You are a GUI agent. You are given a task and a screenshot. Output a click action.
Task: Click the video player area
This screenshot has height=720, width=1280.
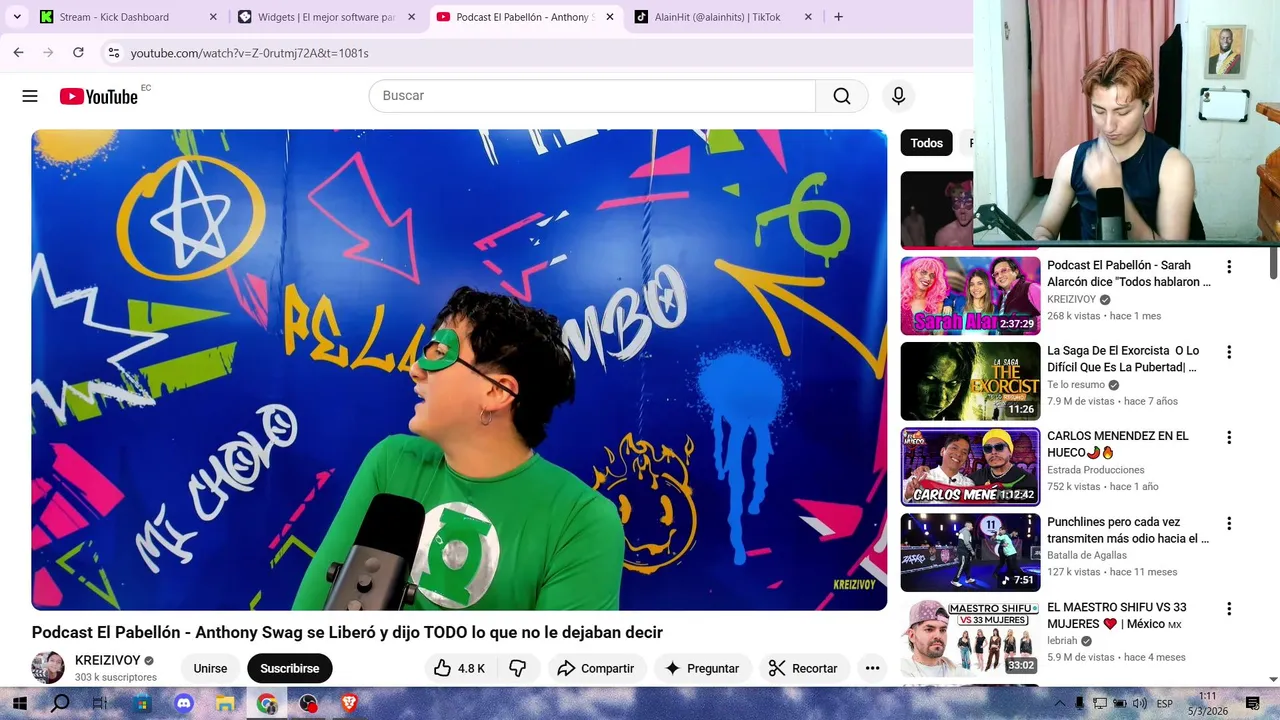tap(459, 369)
